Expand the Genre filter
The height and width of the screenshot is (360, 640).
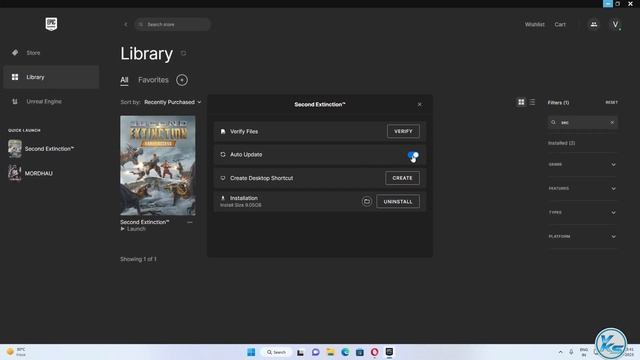point(582,164)
